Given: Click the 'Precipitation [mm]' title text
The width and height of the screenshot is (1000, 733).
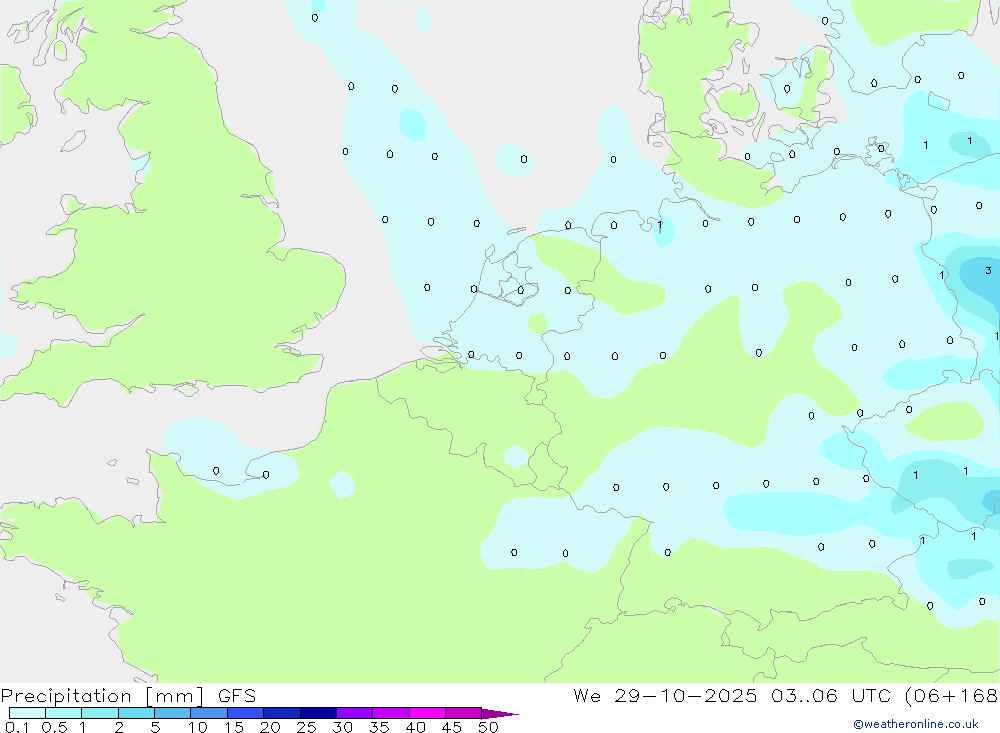Looking at the screenshot, I should (x=102, y=696).
